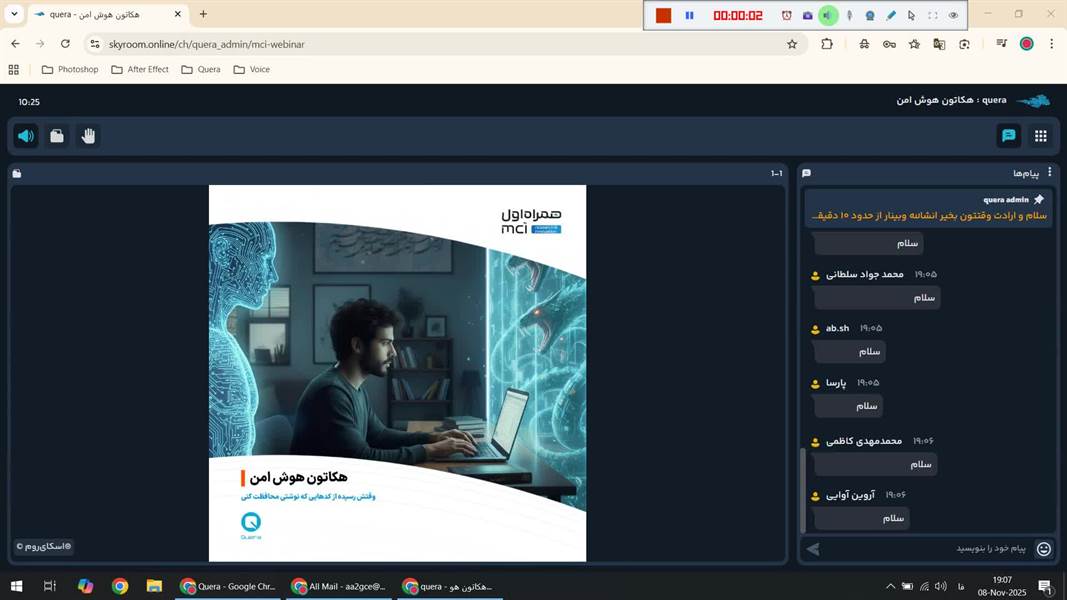The image size is (1067, 600).
Task: Open the messages panel three-dot menu
Action: (x=1049, y=173)
